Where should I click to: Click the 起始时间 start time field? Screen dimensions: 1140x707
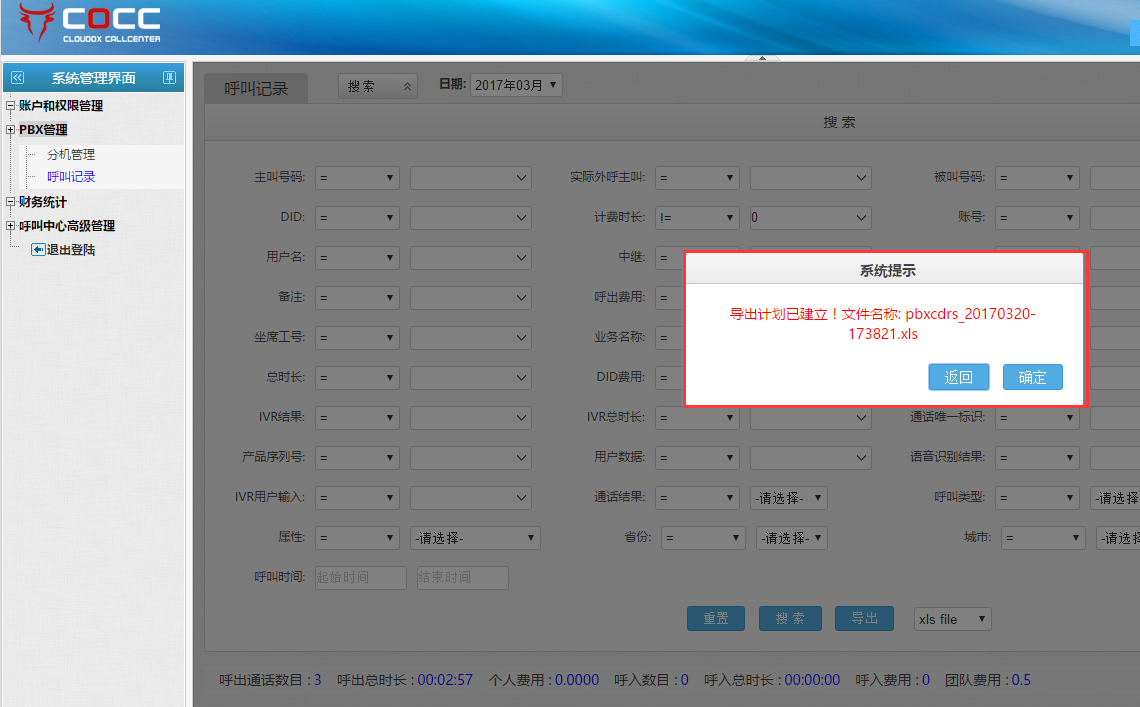pyautogui.click(x=360, y=577)
